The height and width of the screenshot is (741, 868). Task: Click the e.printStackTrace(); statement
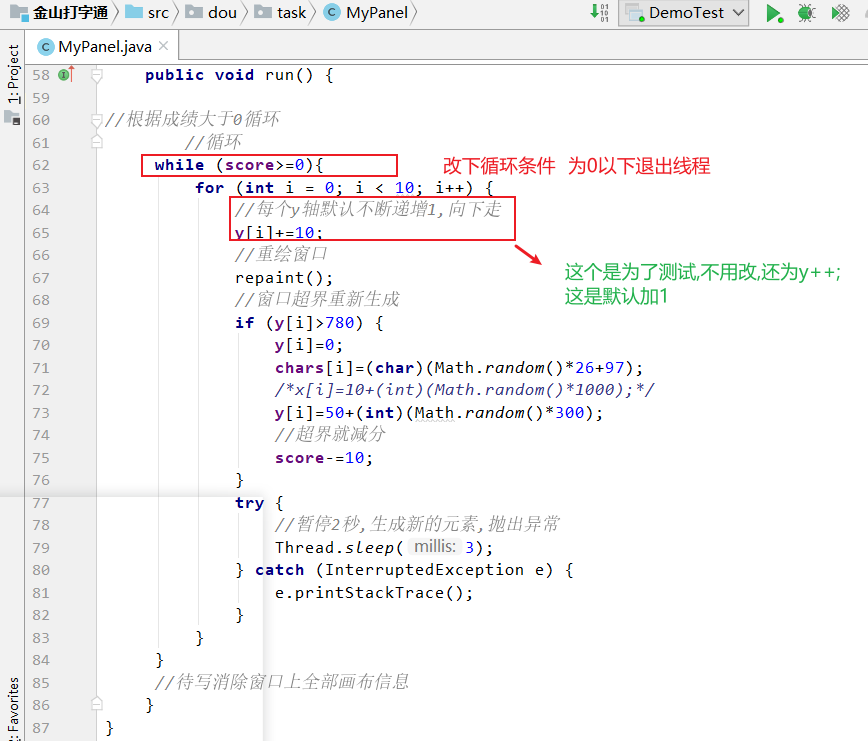pyautogui.click(x=374, y=593)
